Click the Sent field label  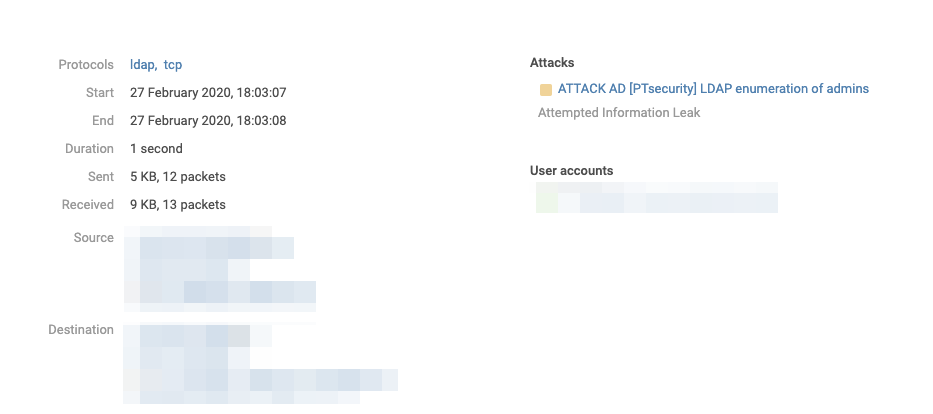point(100,177)
